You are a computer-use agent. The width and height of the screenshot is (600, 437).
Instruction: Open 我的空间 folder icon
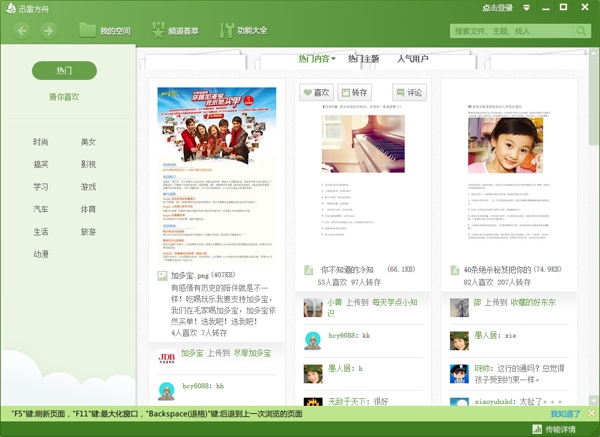[x=87, y=30]
